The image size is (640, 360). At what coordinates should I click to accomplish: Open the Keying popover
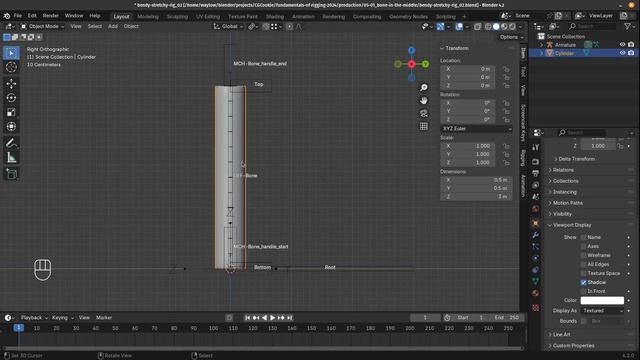click(x=62, y=318)
